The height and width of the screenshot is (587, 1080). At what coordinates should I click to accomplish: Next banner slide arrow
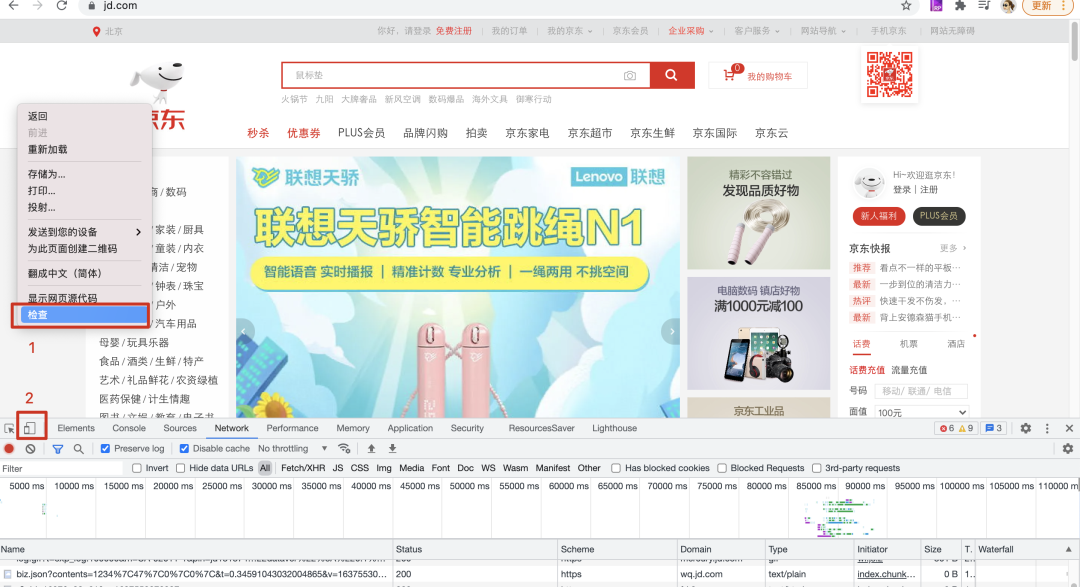point(672,331)
